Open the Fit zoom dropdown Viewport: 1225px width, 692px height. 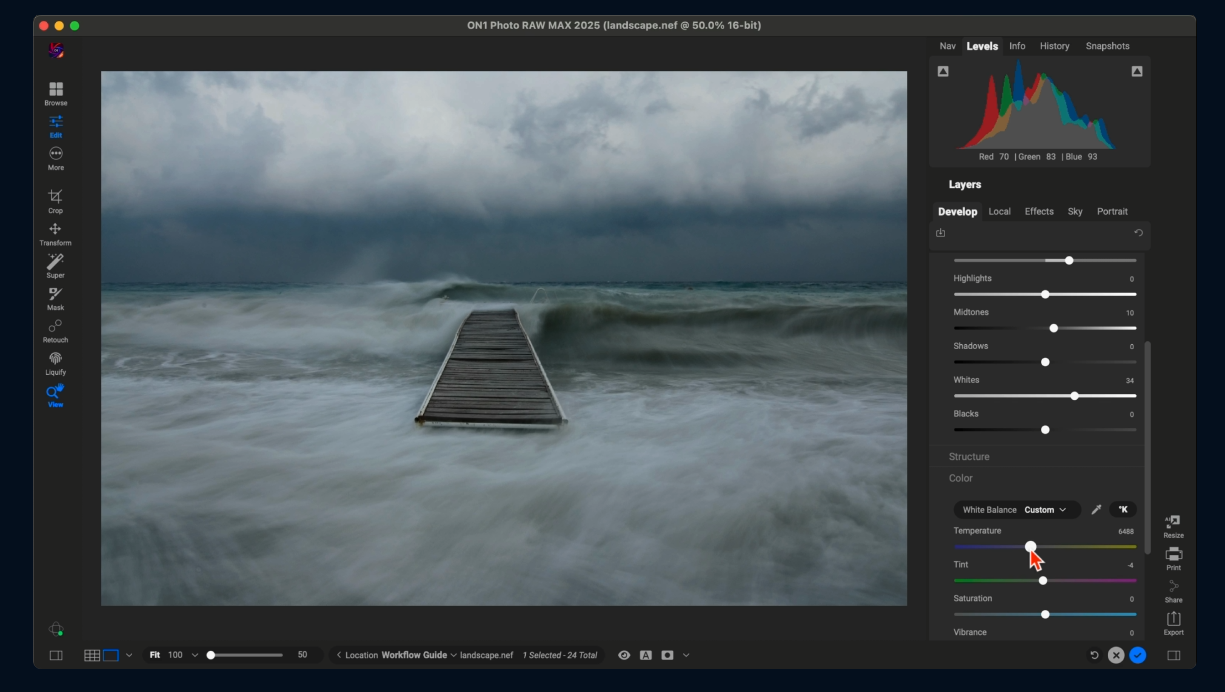pyautogui.click(x=194, y=655)
